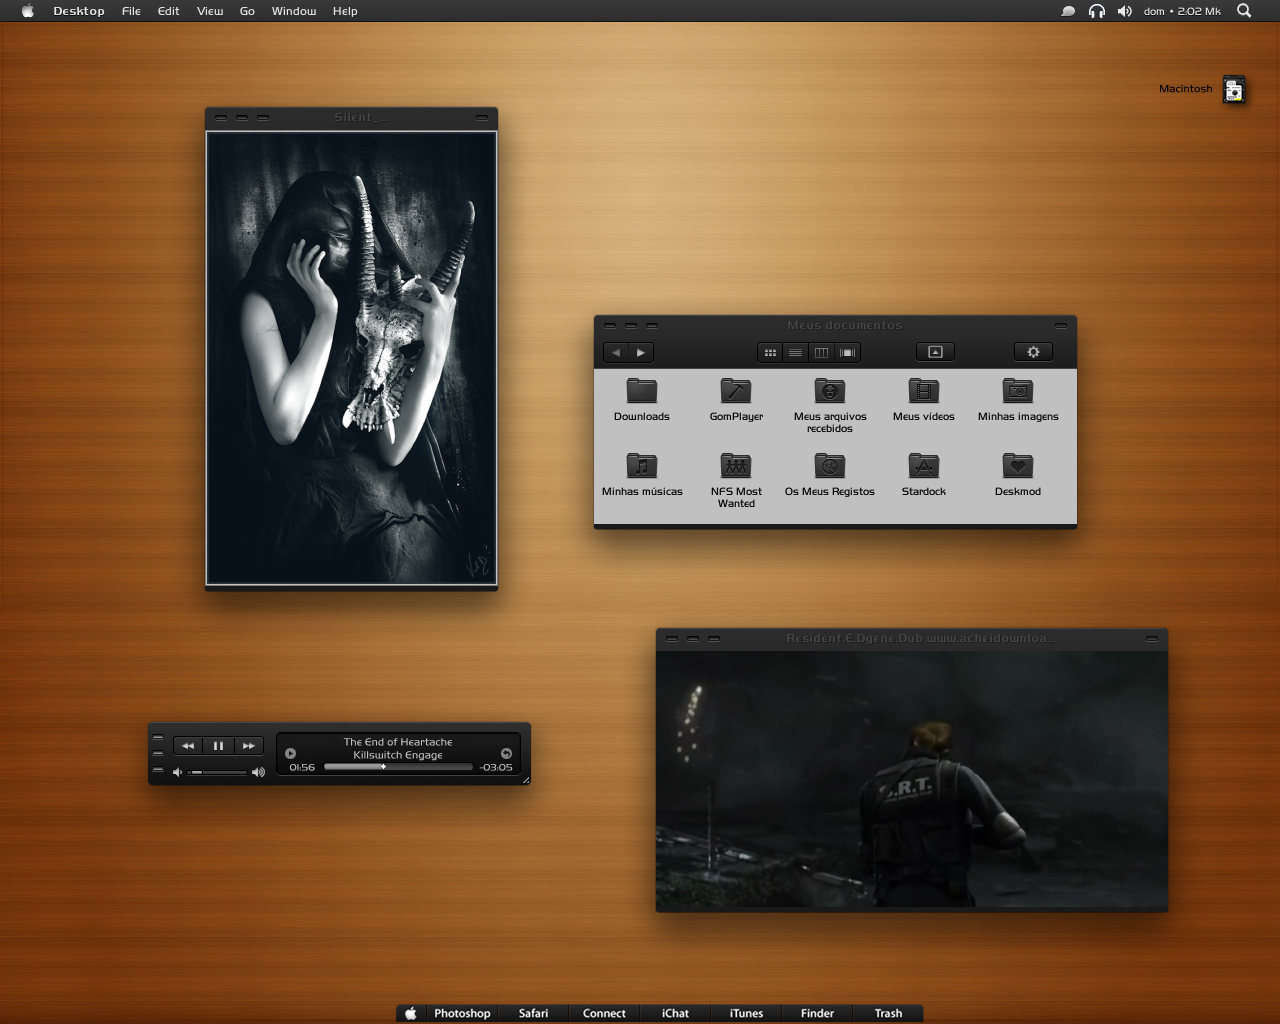Click the music player volume slider
The height and width of the screenshot is (1024, 1280).
pyautogui.click(x=218, y=772)
